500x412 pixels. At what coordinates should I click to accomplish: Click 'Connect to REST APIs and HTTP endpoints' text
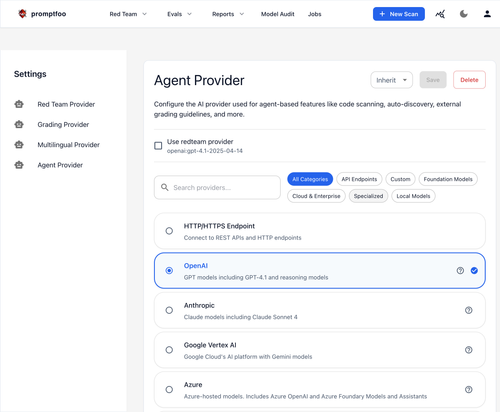pos(242,238)
